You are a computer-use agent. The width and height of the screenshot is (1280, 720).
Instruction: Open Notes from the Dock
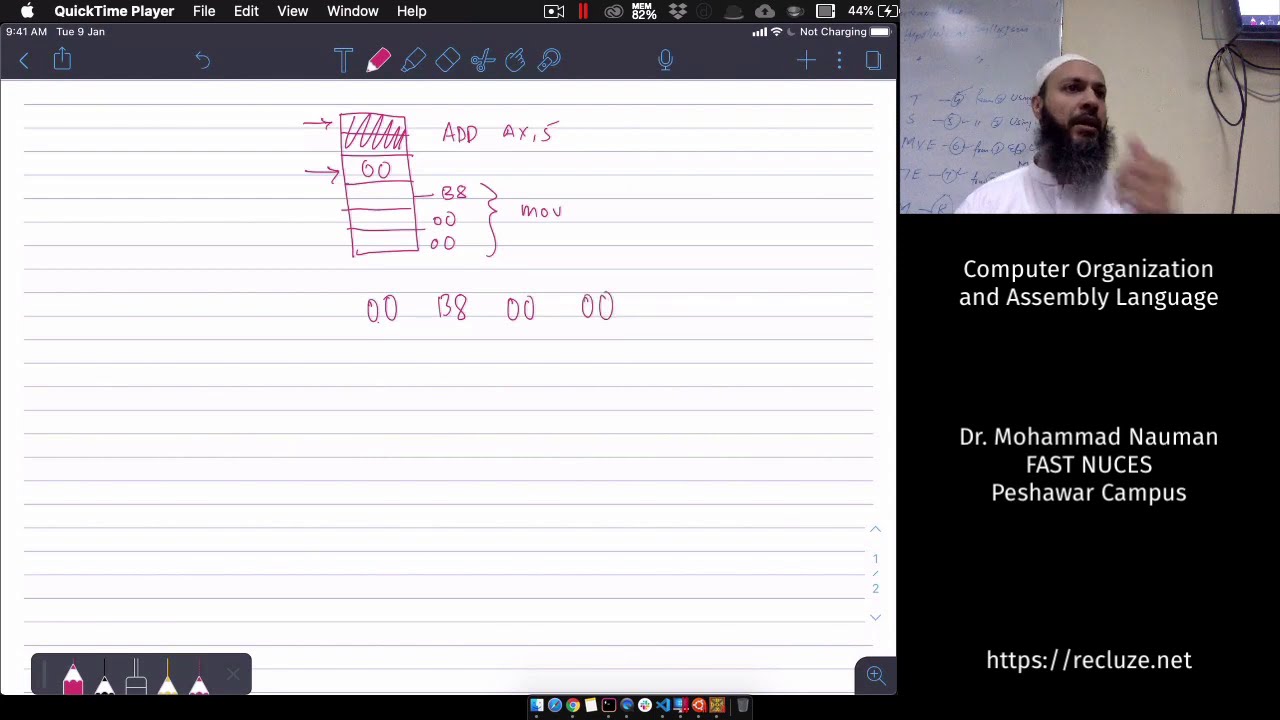(591, 705)
